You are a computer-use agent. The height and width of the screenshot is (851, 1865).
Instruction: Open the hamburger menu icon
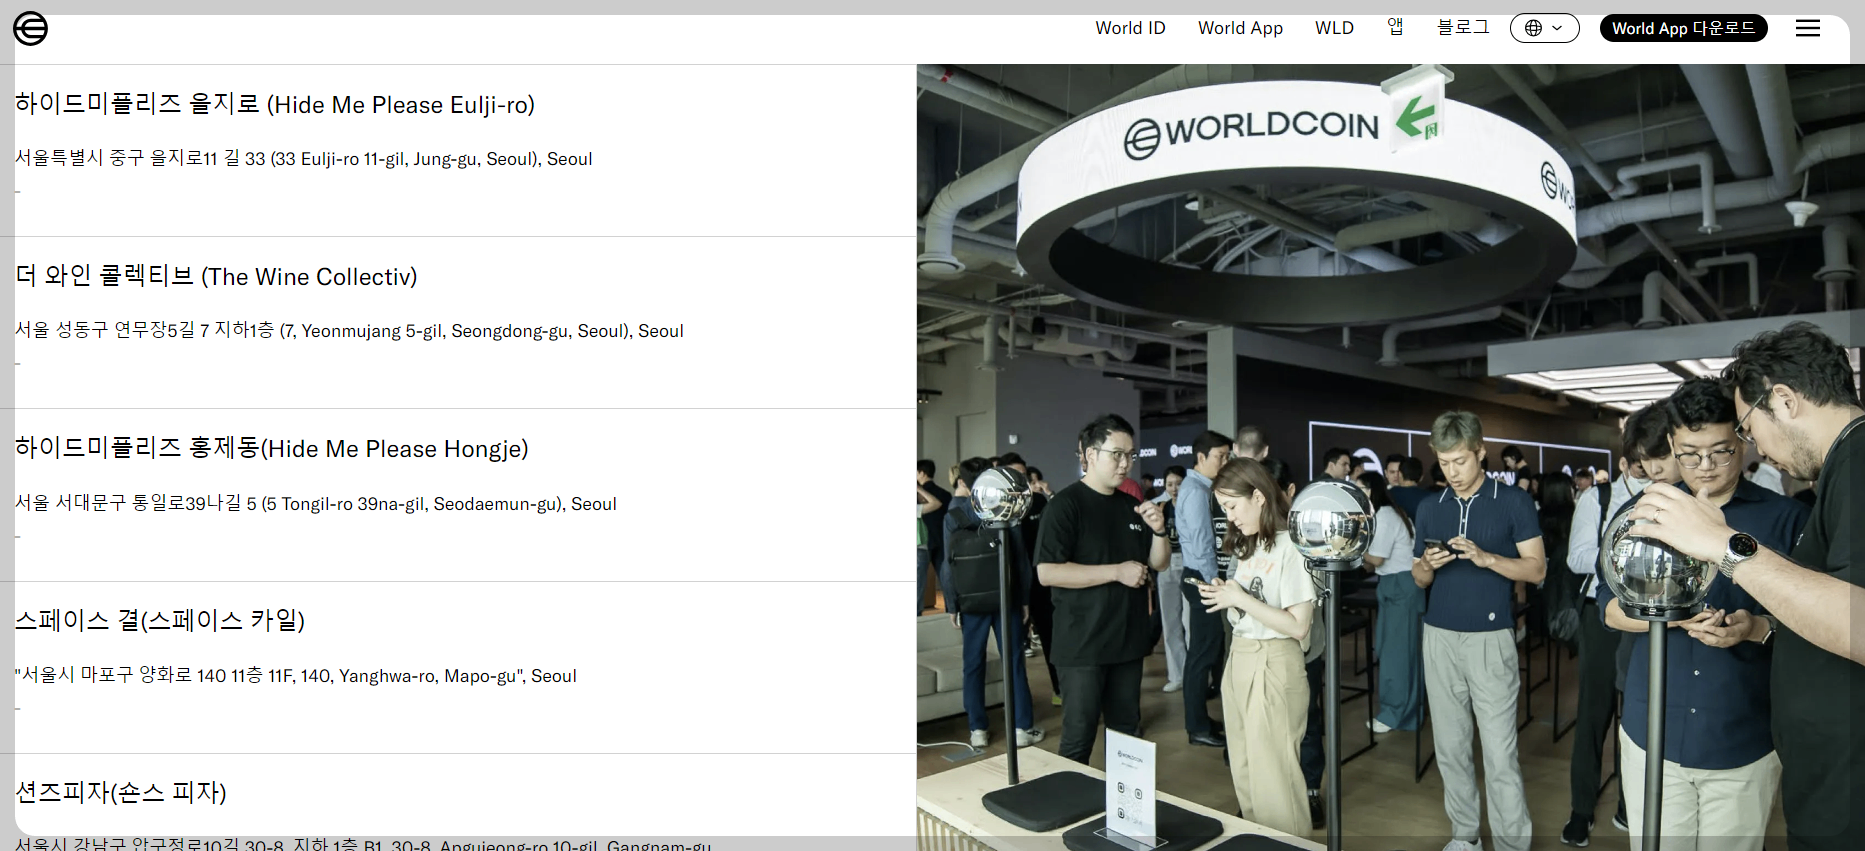(1808, 28)
